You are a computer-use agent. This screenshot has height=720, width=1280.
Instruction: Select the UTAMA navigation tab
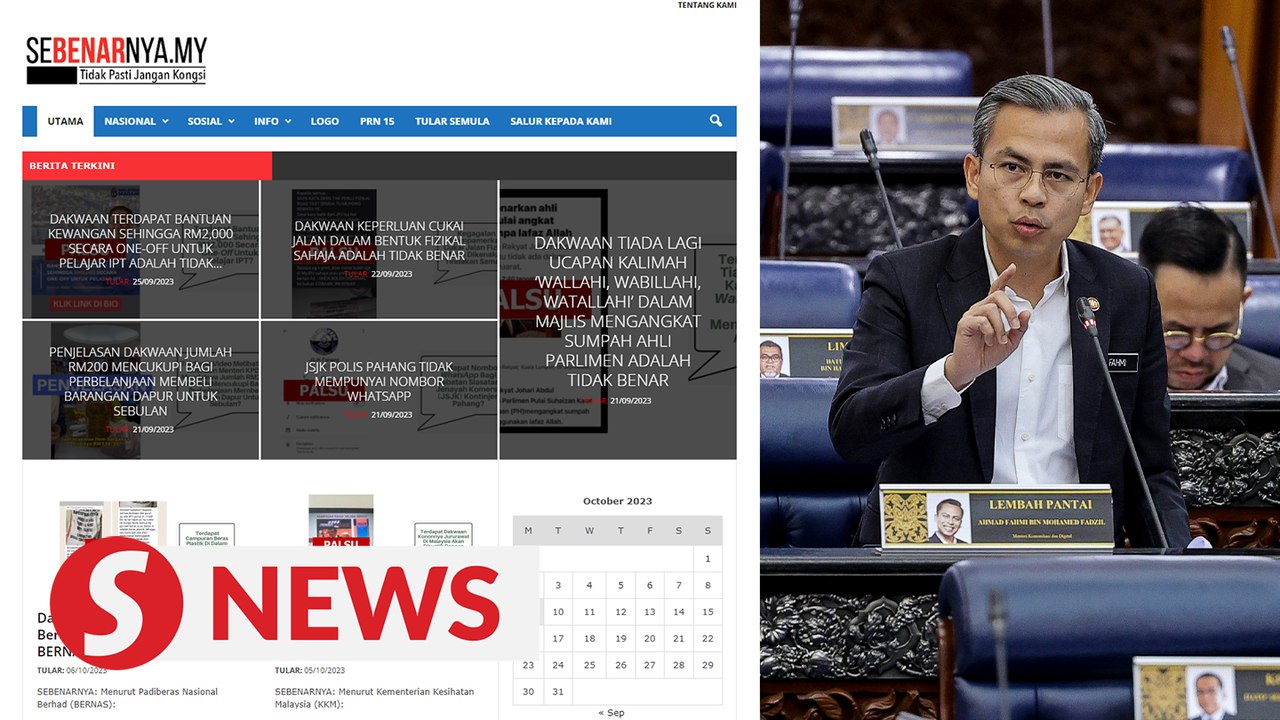pos(65,121)
